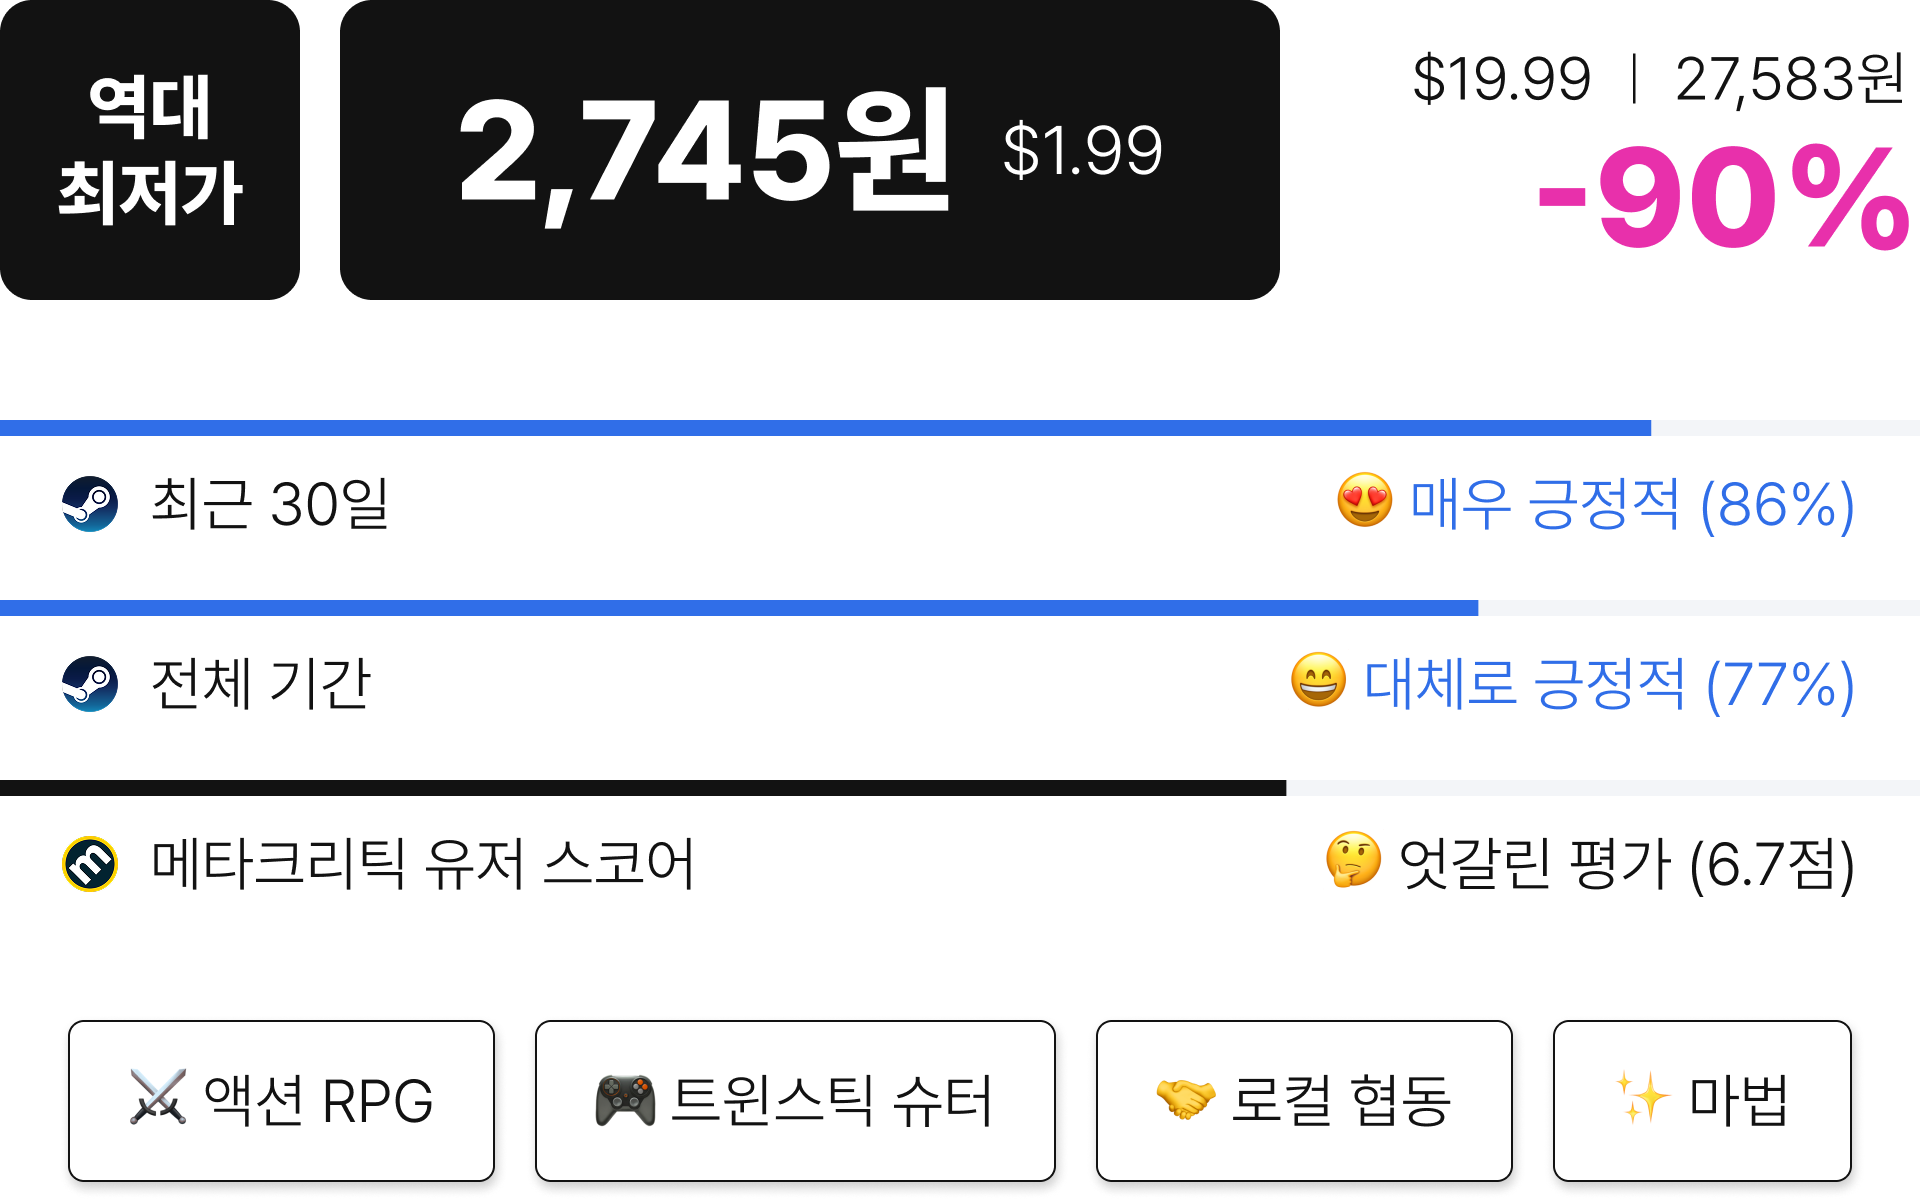1920x1200 pixels.
Task: Click the 2,745원 sale price box
Action: pyautogui.click(x=810, y=150)
